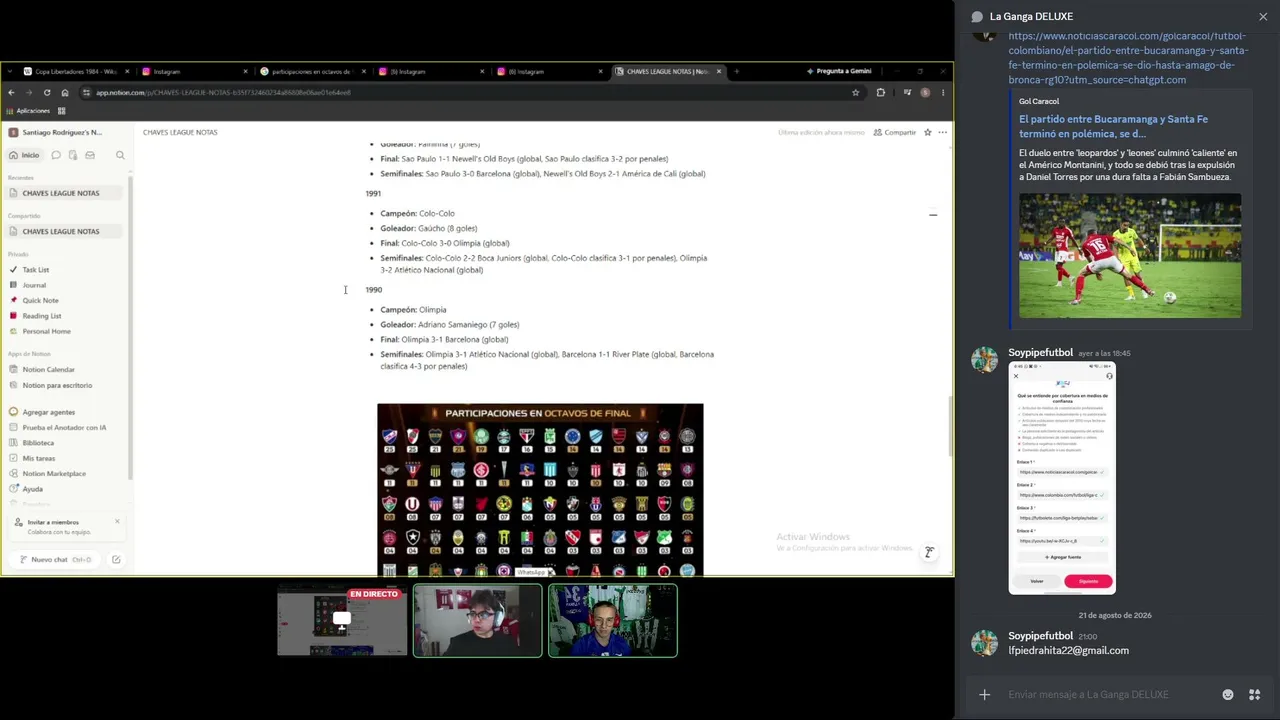Image resolution: width=1280 pixels, height=720 pixels.
Task: Open the bookmarks grid icon beside Aplicaciones
Action: tap(61, 111)
